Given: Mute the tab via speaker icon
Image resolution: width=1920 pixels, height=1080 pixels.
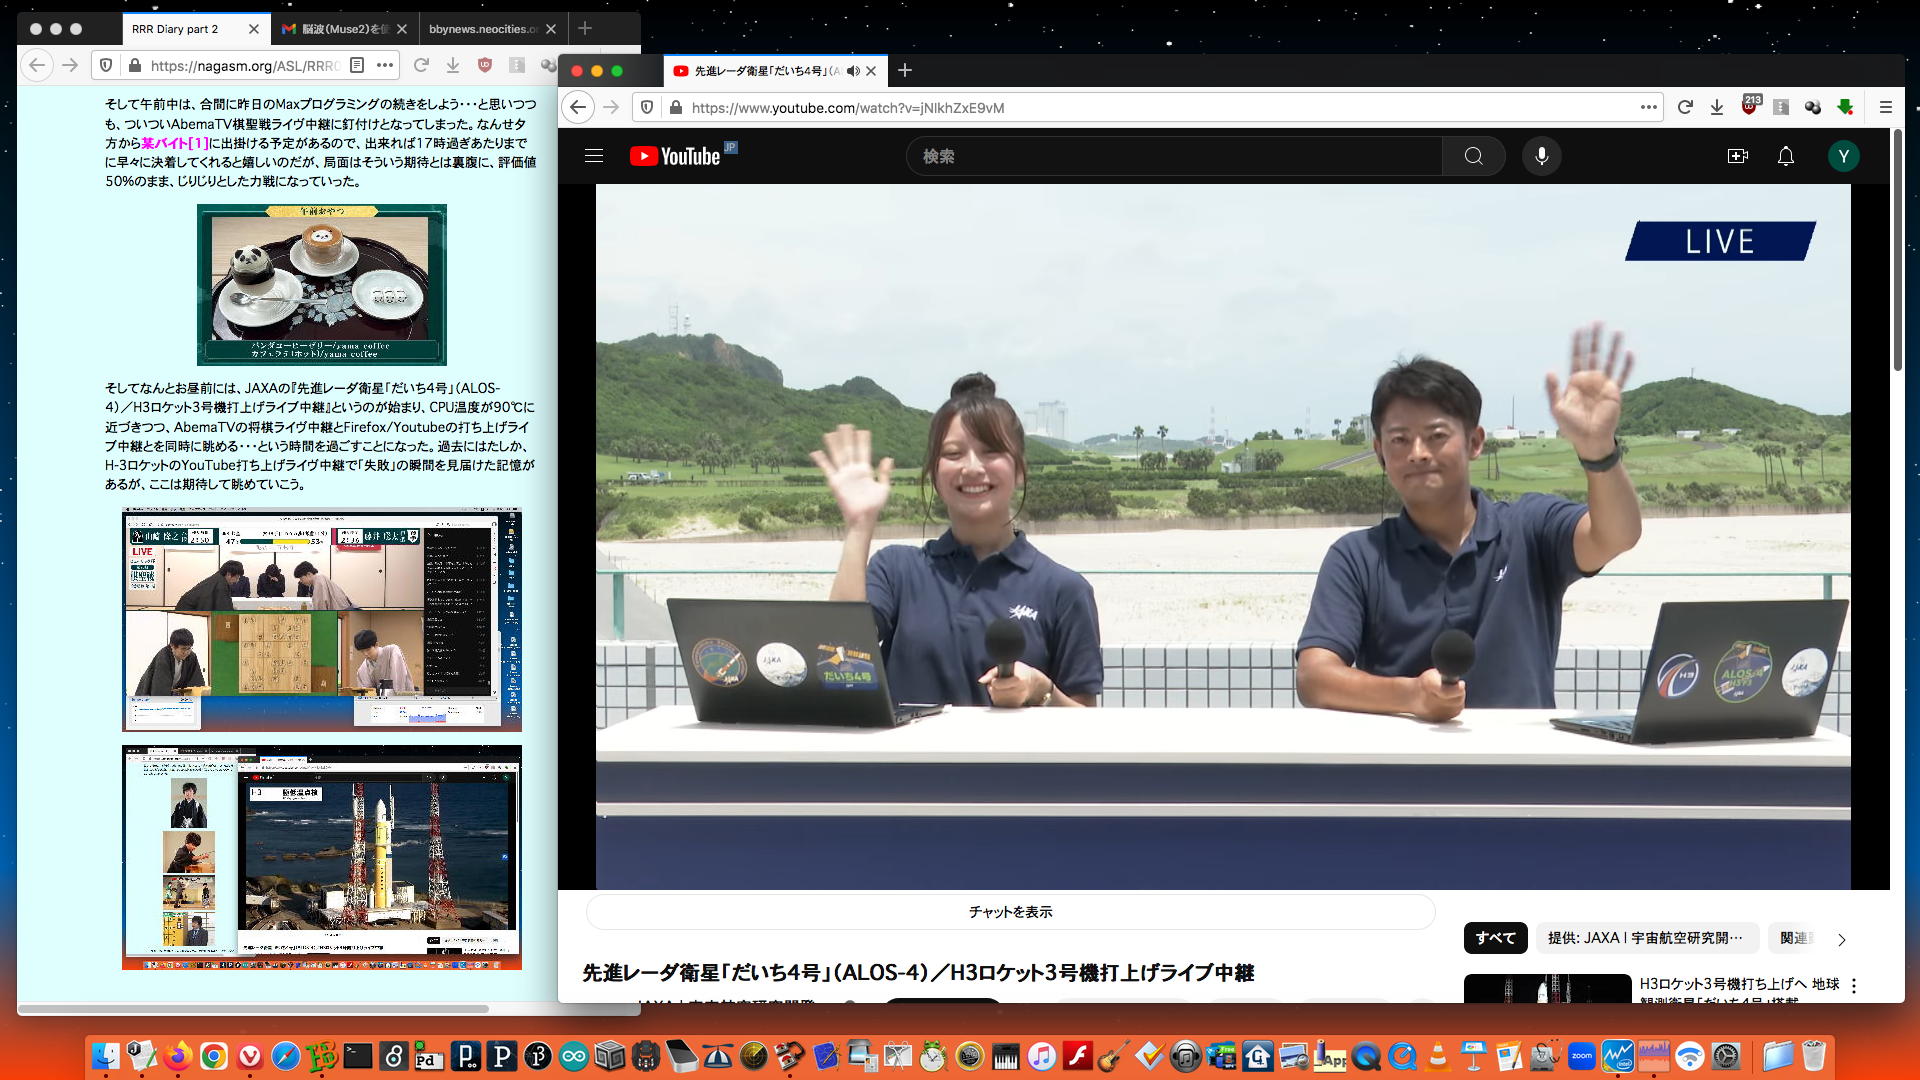Looking at the screenshot, I should [x=852, y=71].
